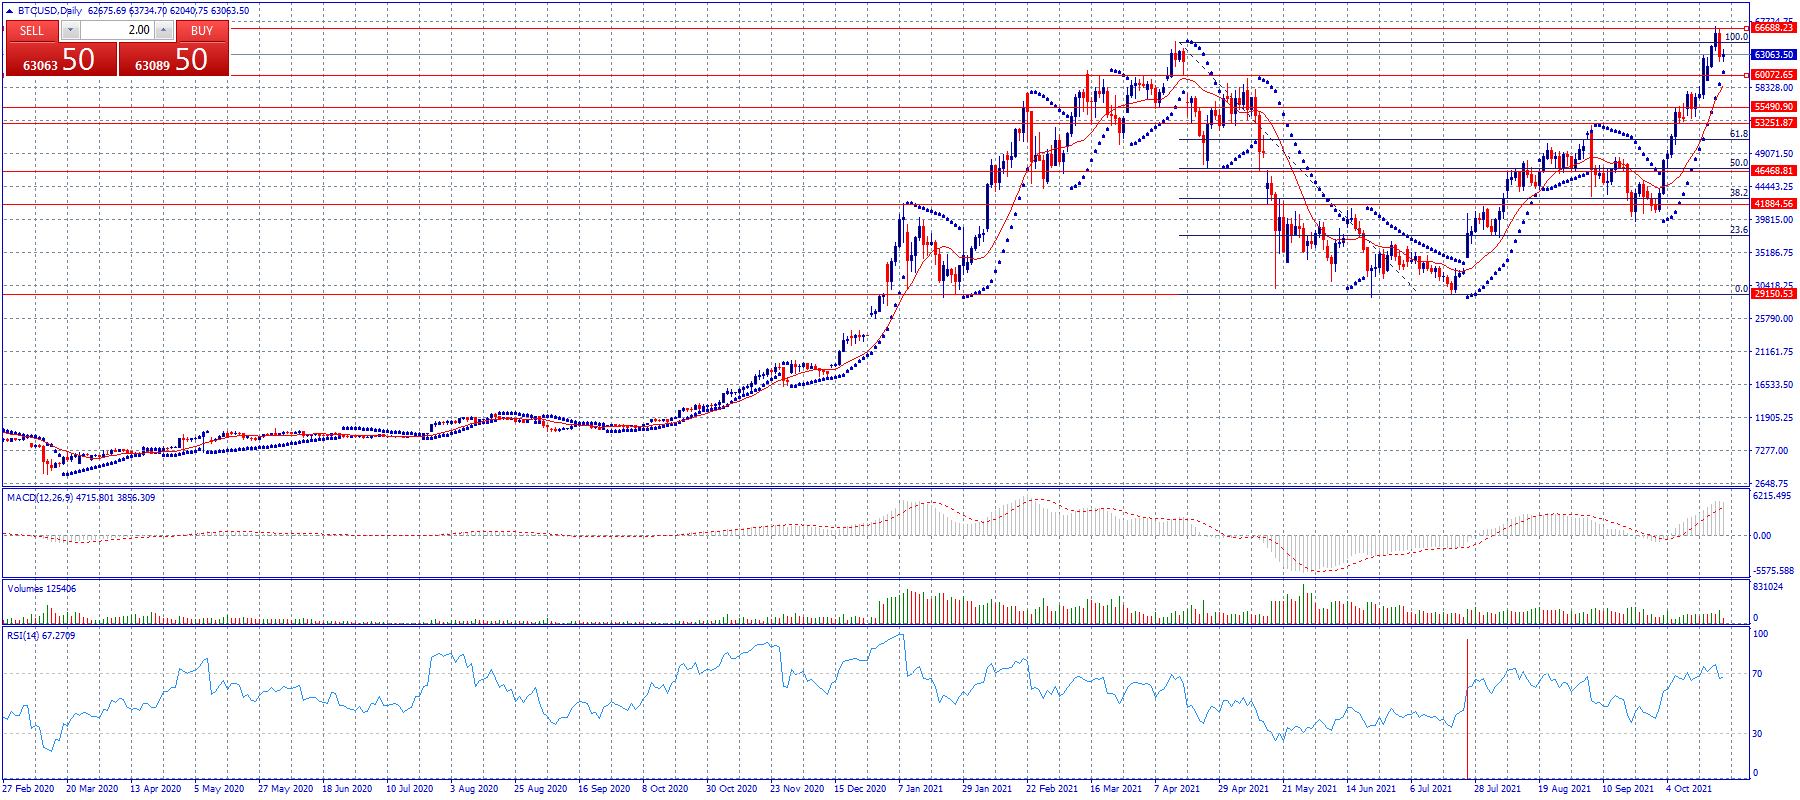Select the Volumes 125406 indicator label
The image size is (1800, 800).
coord(42,588)
